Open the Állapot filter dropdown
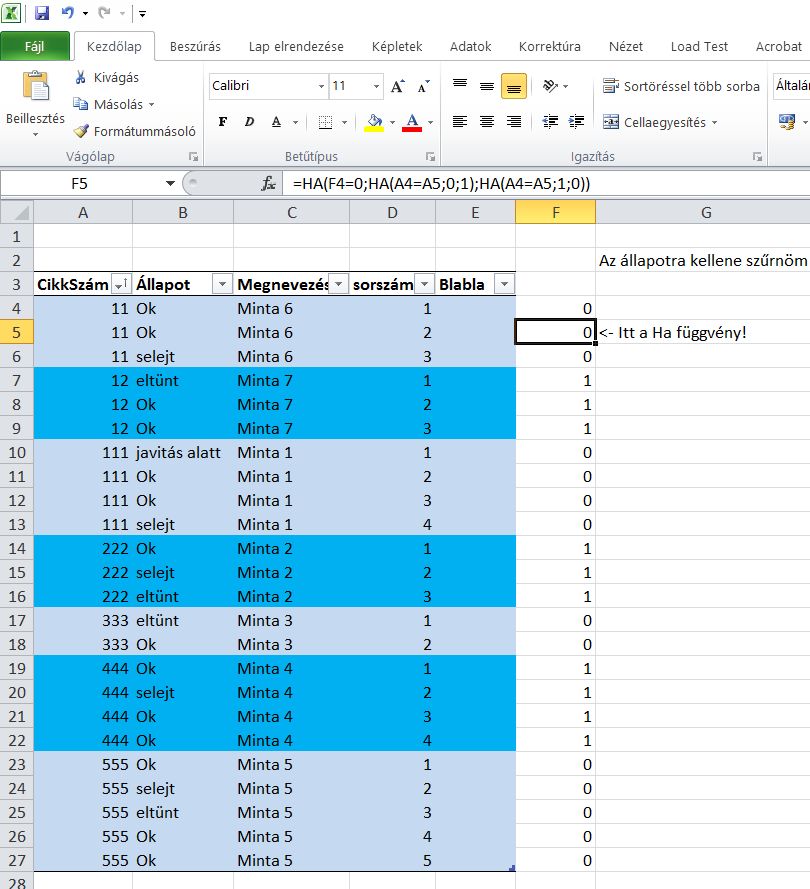Screen dimensions: 810x889 tap(222, 284)
